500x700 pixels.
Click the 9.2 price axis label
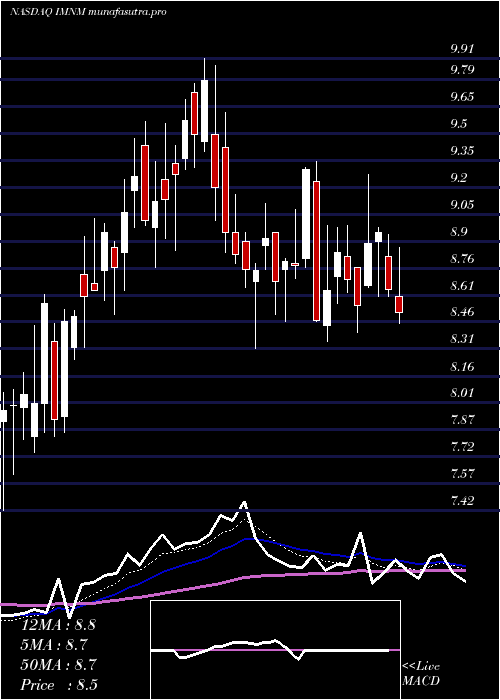(459, 178)
